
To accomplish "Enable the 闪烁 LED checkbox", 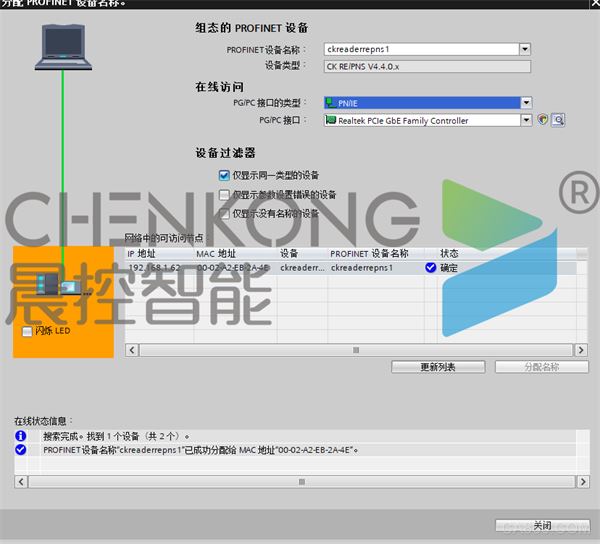I will (x=26, y=331).
